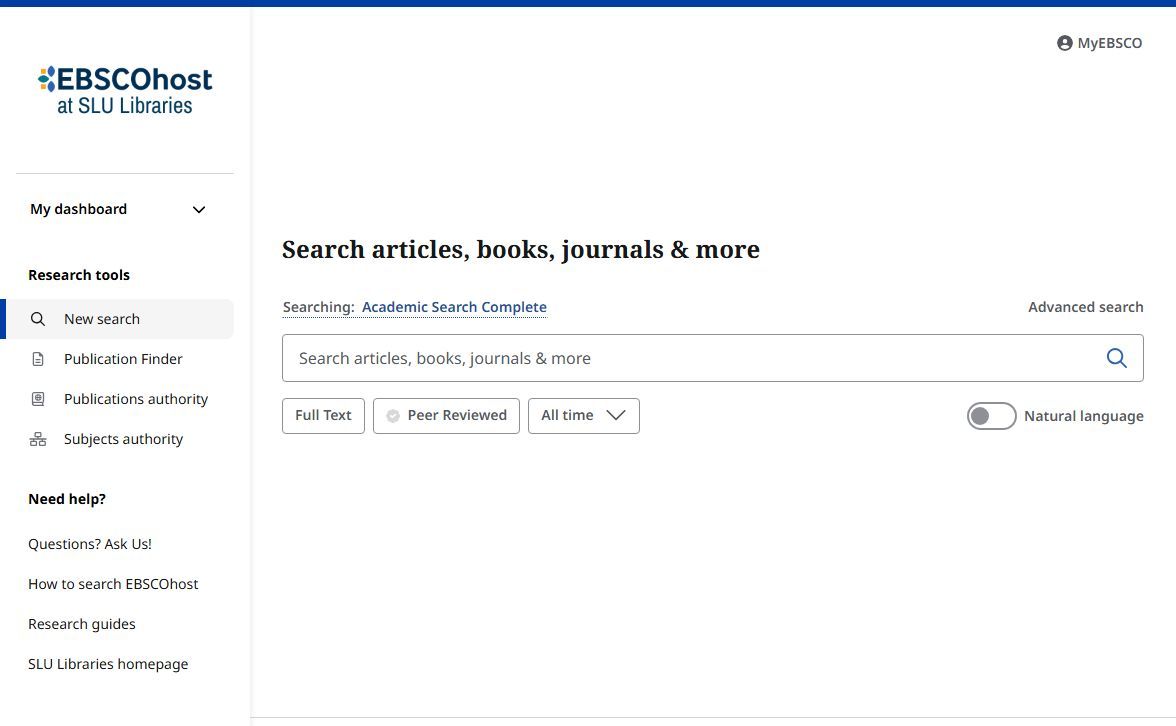The height and width of the screenshot is (726, 1176).
Task: Open the All time date dropdown
Action: (x=584, y=416)
